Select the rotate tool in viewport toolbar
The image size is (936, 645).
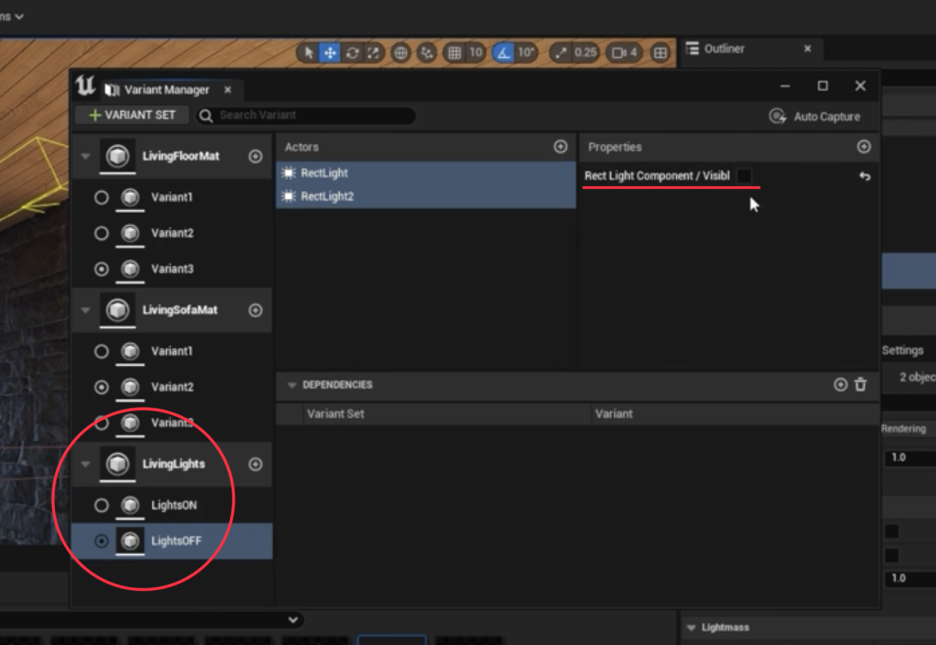352,53
